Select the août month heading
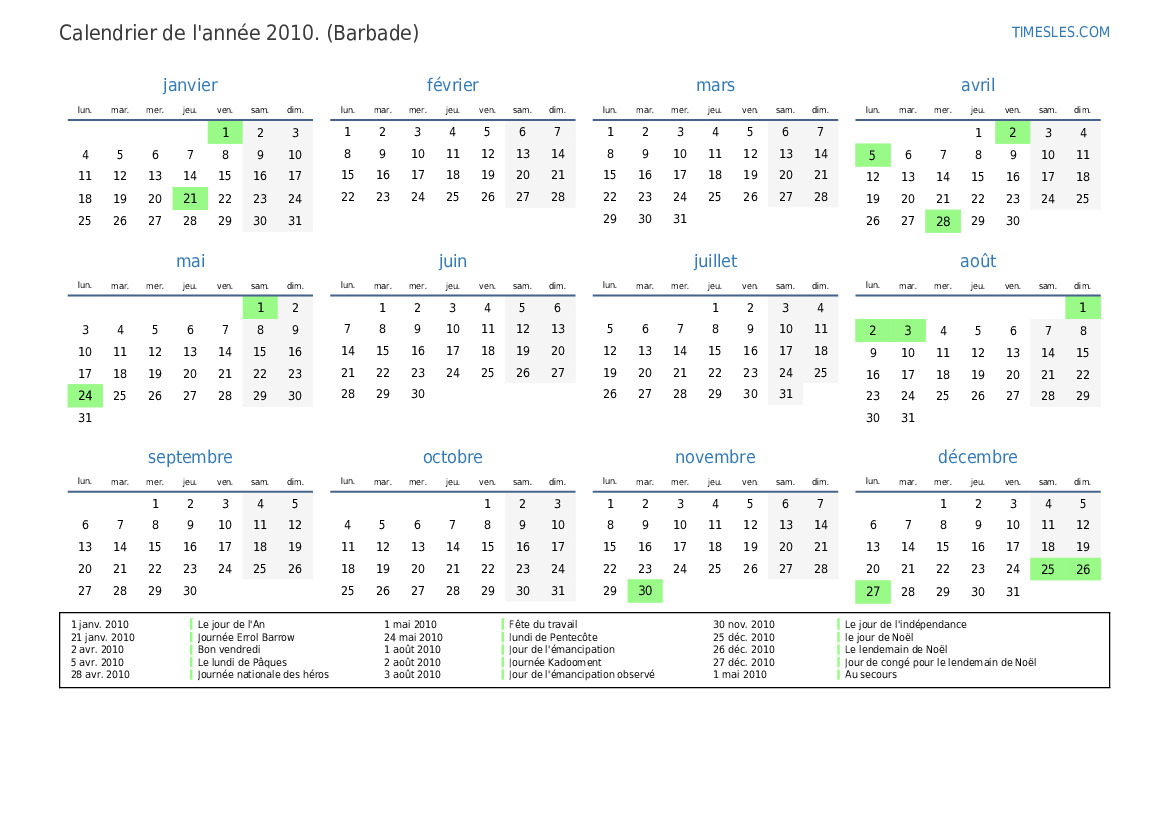The height and width of the screenshot is (827, 1169). pos(977,261)
